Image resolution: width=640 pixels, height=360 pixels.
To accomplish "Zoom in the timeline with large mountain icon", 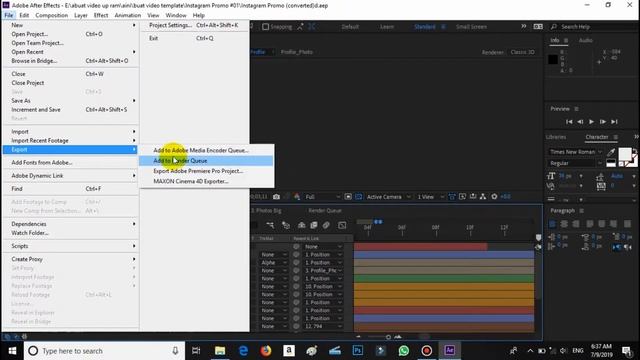I will (x=398, y=337).
